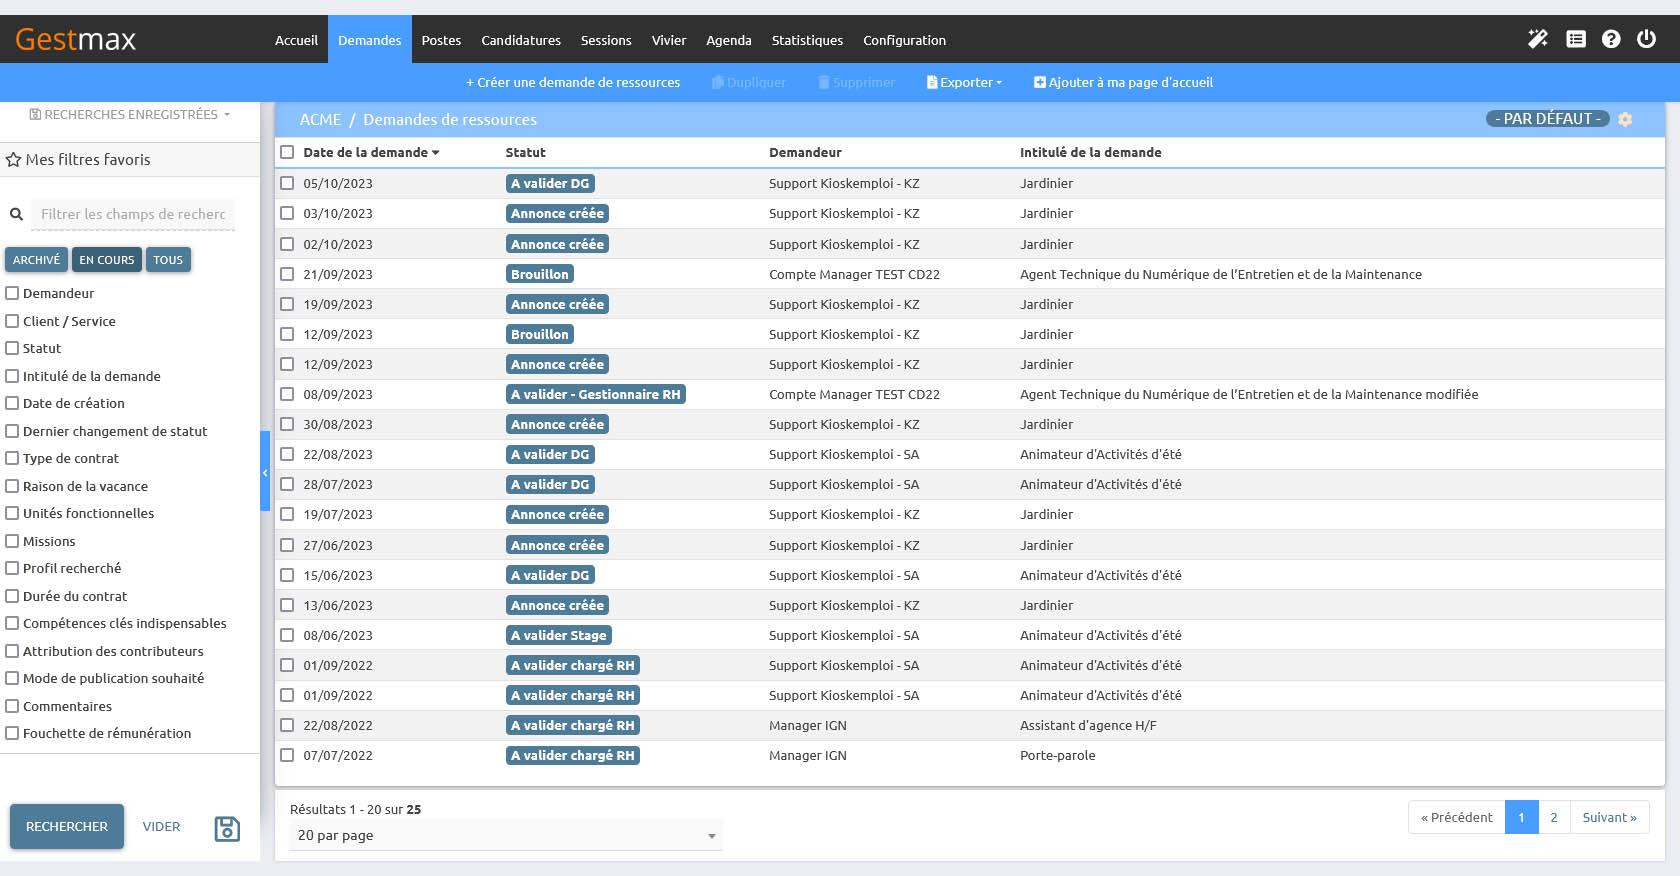Click Suivant pagination link
The height and width of the screenshot is (876, 1680).
coord(1609,817)
